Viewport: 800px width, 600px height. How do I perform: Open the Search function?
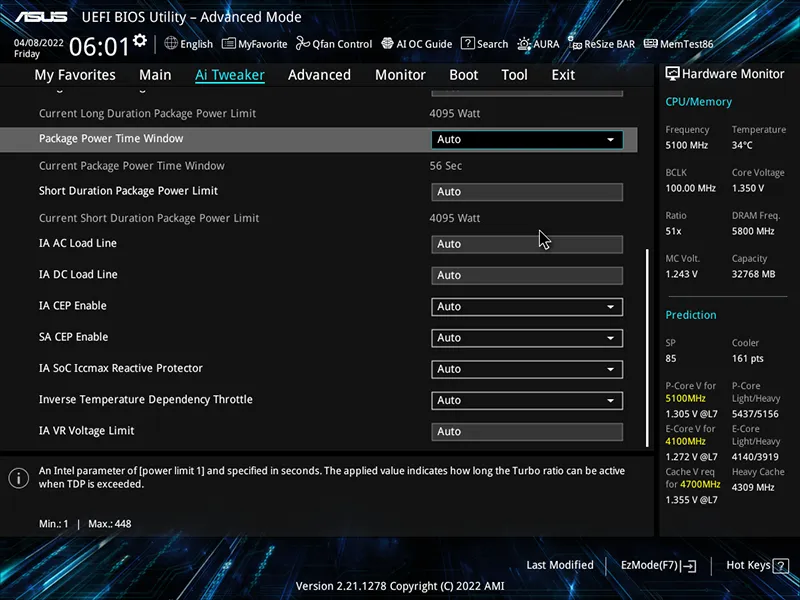(x=492, y=44)
